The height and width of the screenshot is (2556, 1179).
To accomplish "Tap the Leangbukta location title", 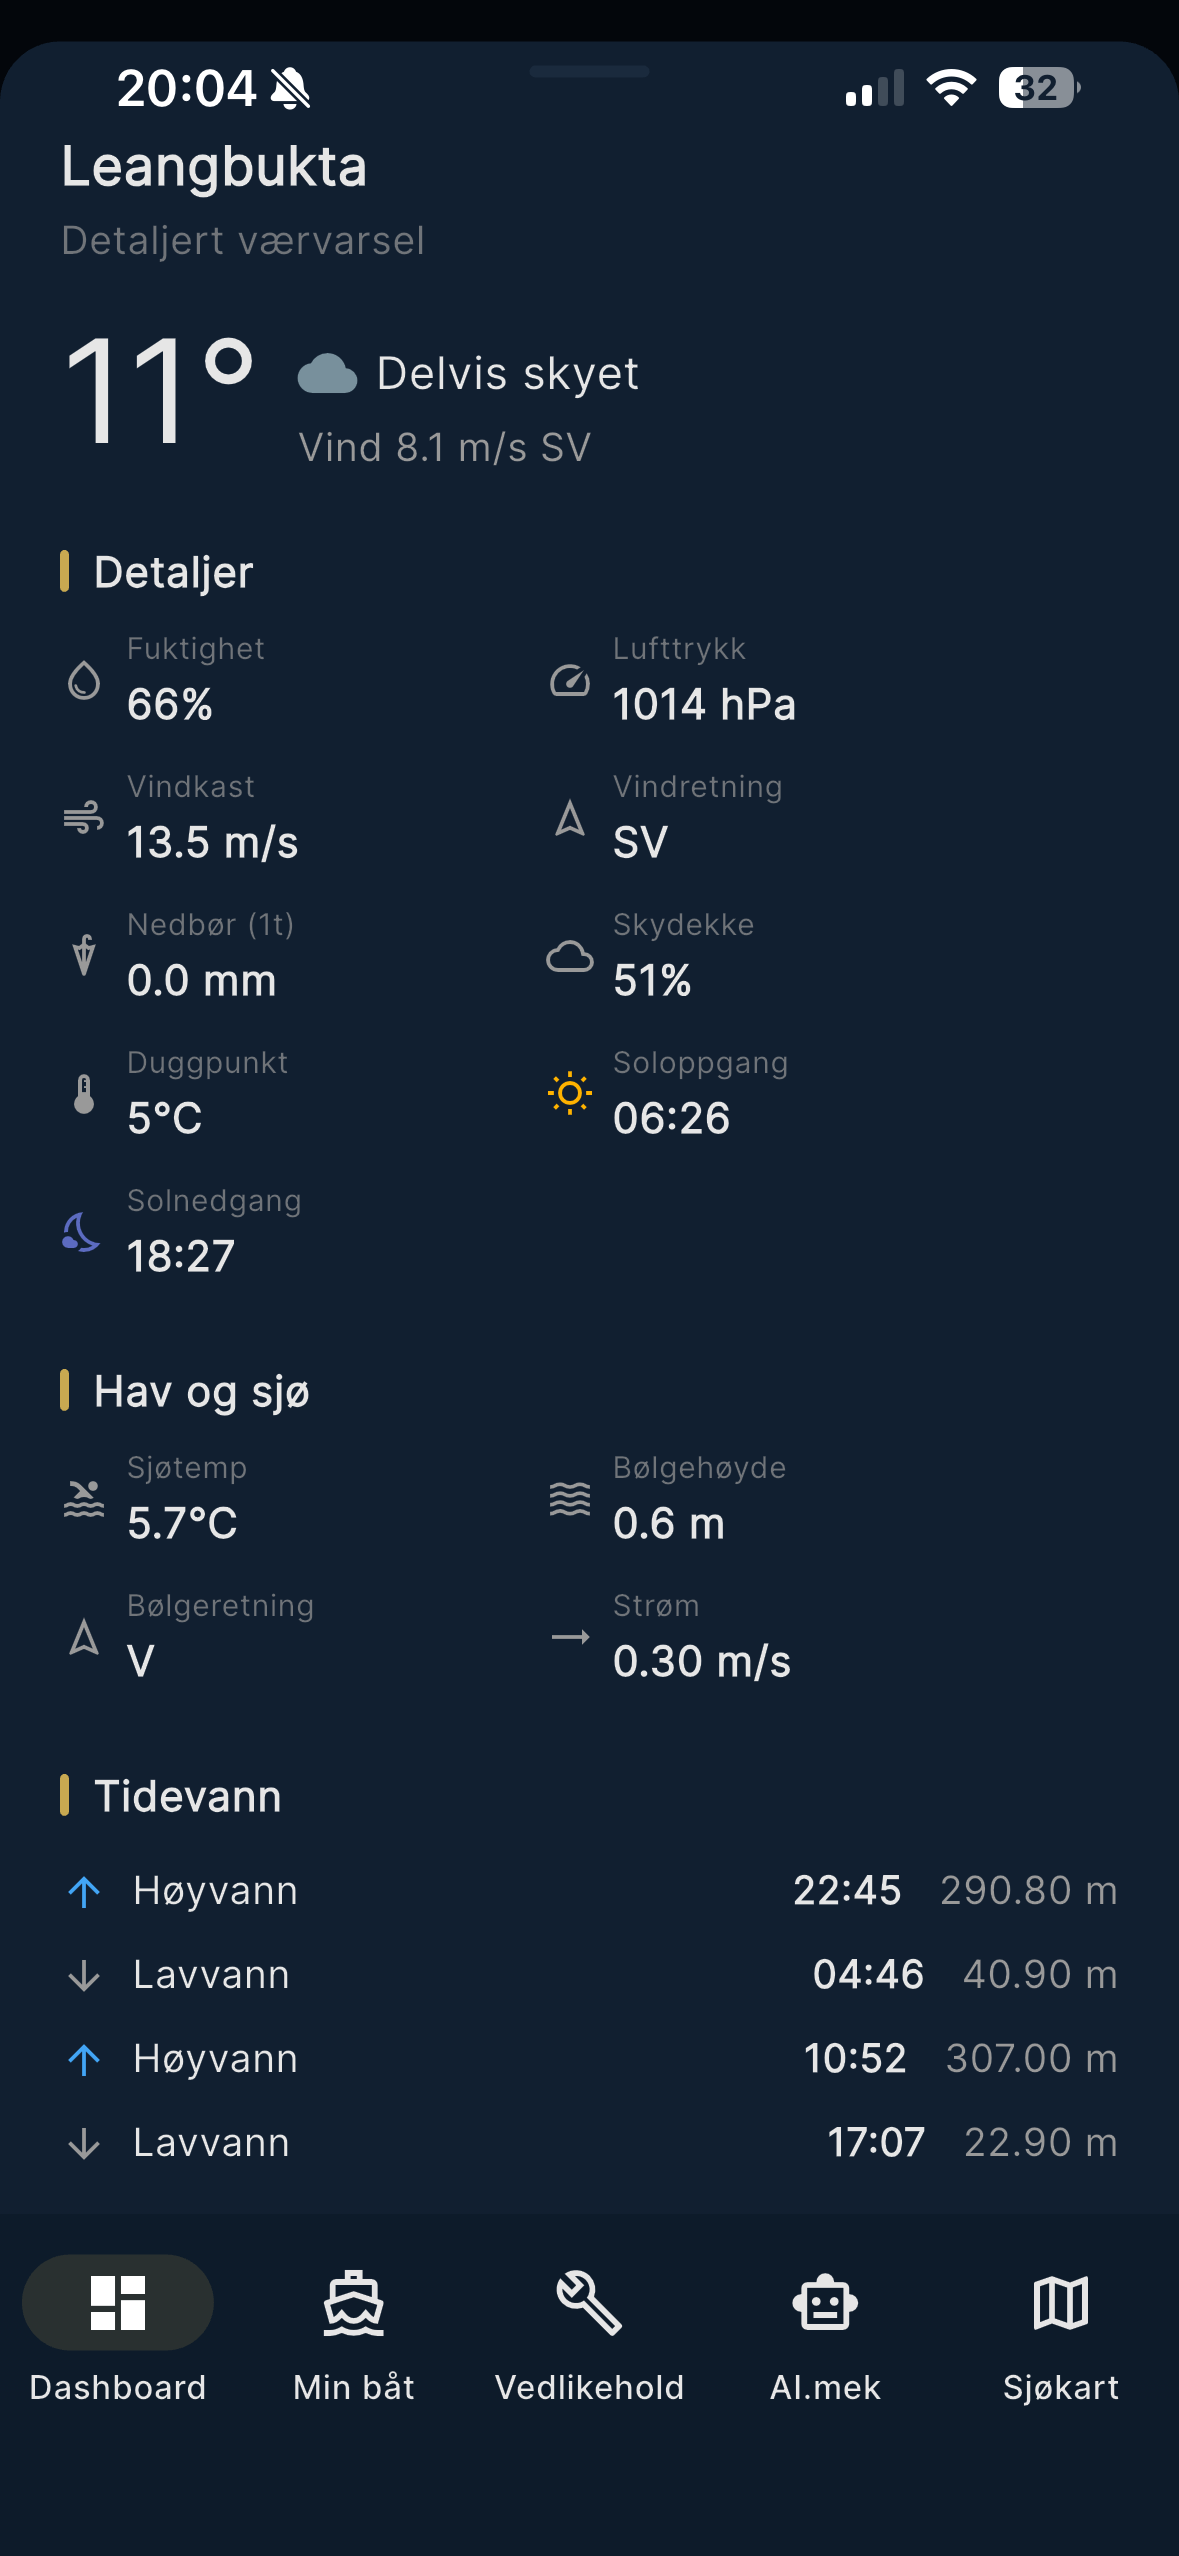I will pos(214,166).
